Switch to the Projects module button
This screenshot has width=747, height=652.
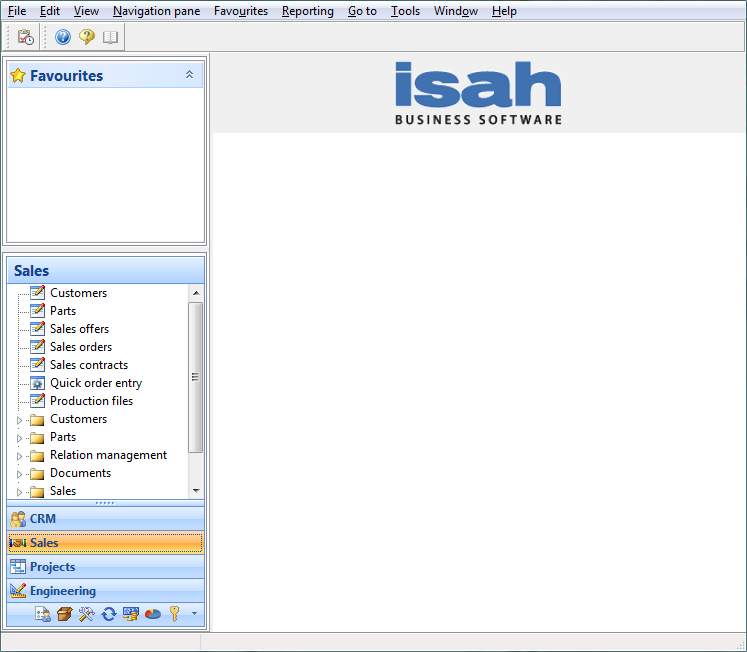[x=106, y=567]
